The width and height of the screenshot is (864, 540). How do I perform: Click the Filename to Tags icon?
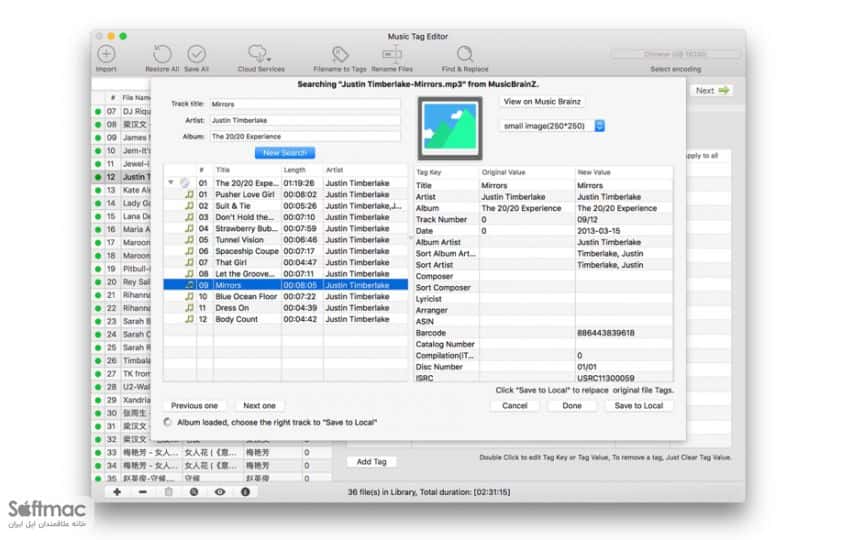click(x=340, y=54)
